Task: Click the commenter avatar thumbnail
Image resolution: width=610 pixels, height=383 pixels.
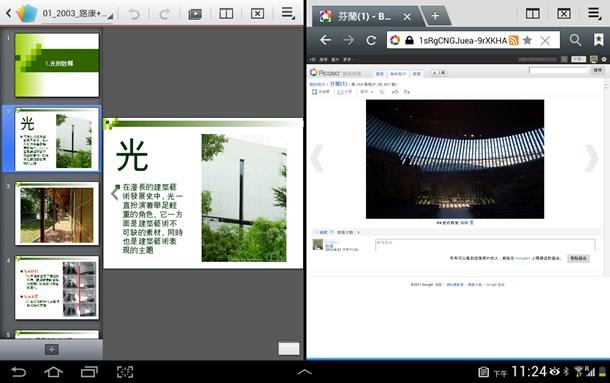Action: 318,244
